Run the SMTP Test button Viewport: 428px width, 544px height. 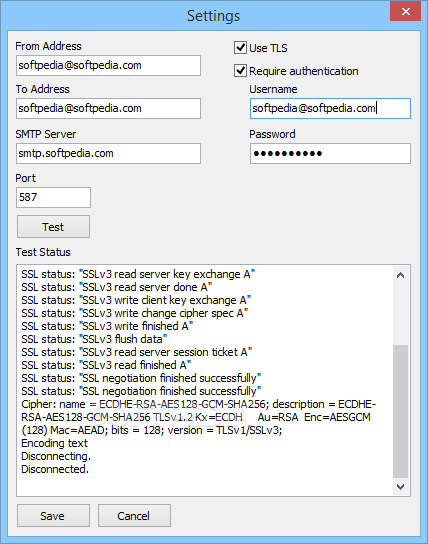click(53, 227)
